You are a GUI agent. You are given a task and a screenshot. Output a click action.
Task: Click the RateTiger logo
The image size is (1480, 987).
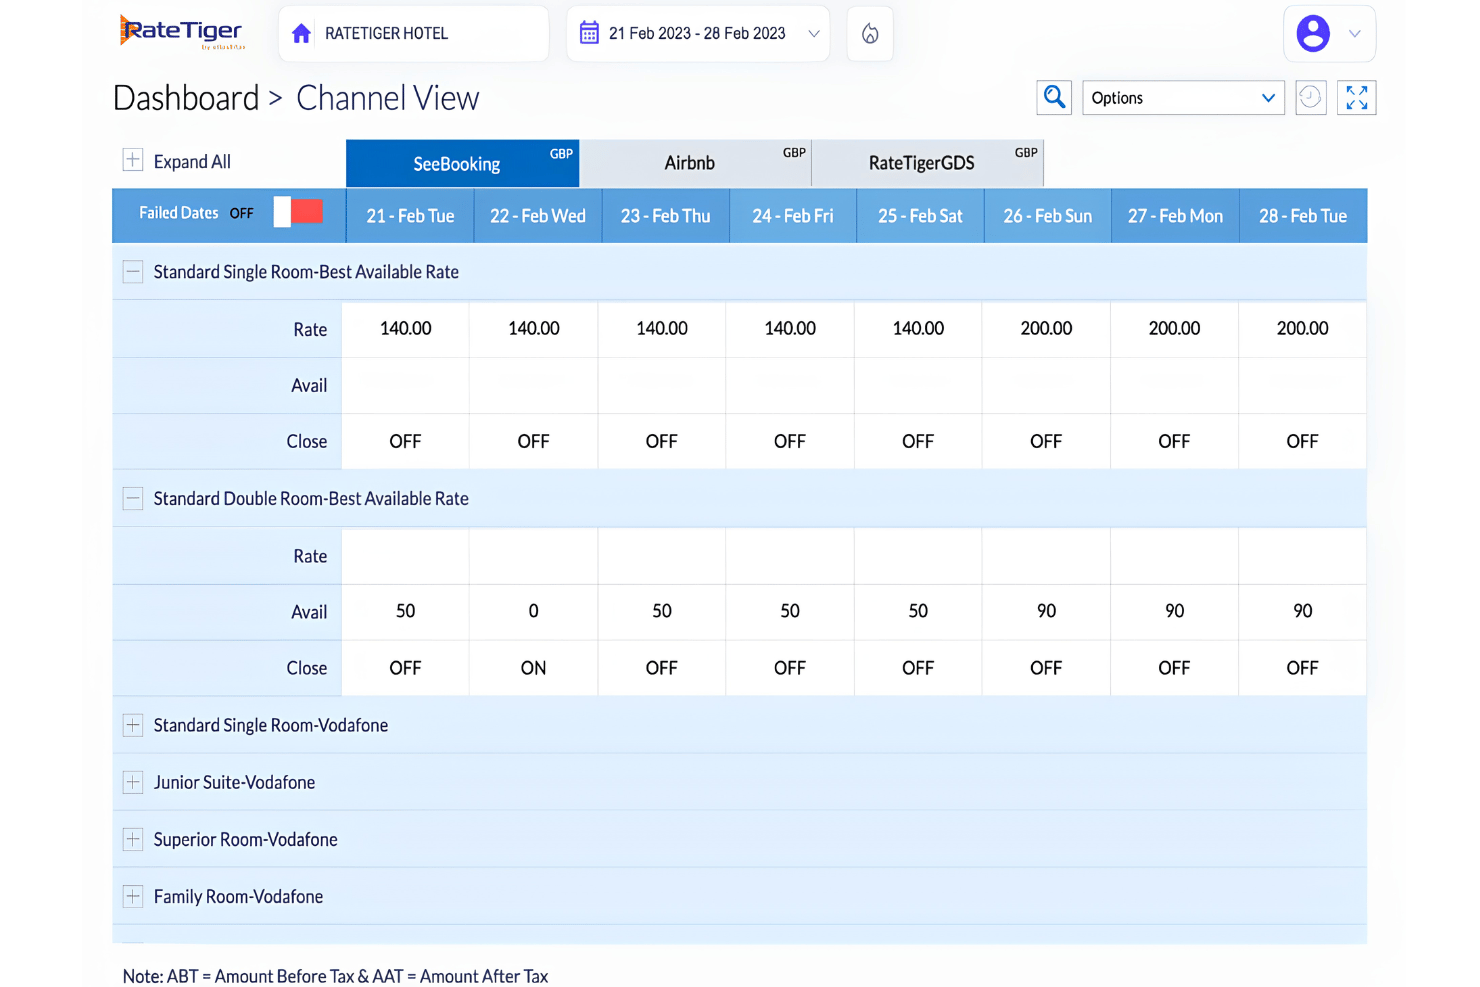pyautogui.click(x=182, y=32)
